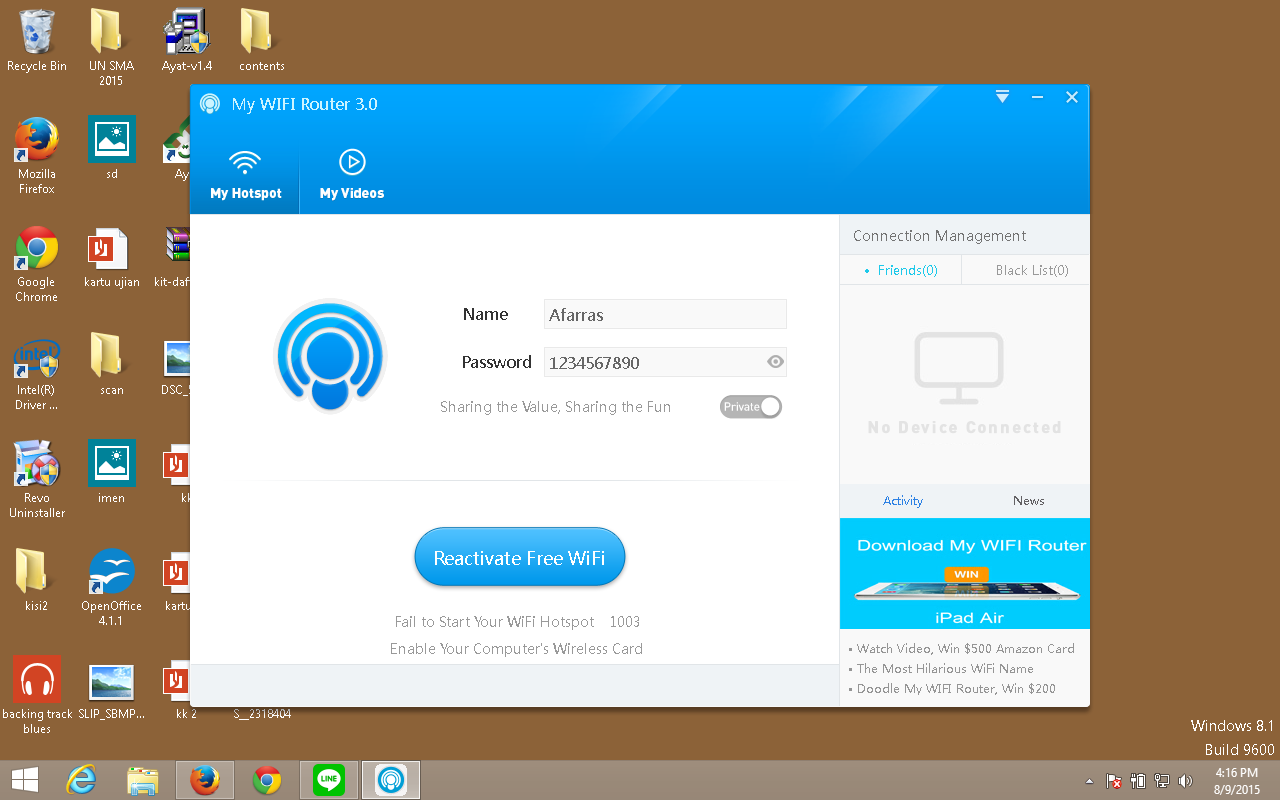
Task: Minimize the My WIFI Router window
Action: pos(1037,97)
